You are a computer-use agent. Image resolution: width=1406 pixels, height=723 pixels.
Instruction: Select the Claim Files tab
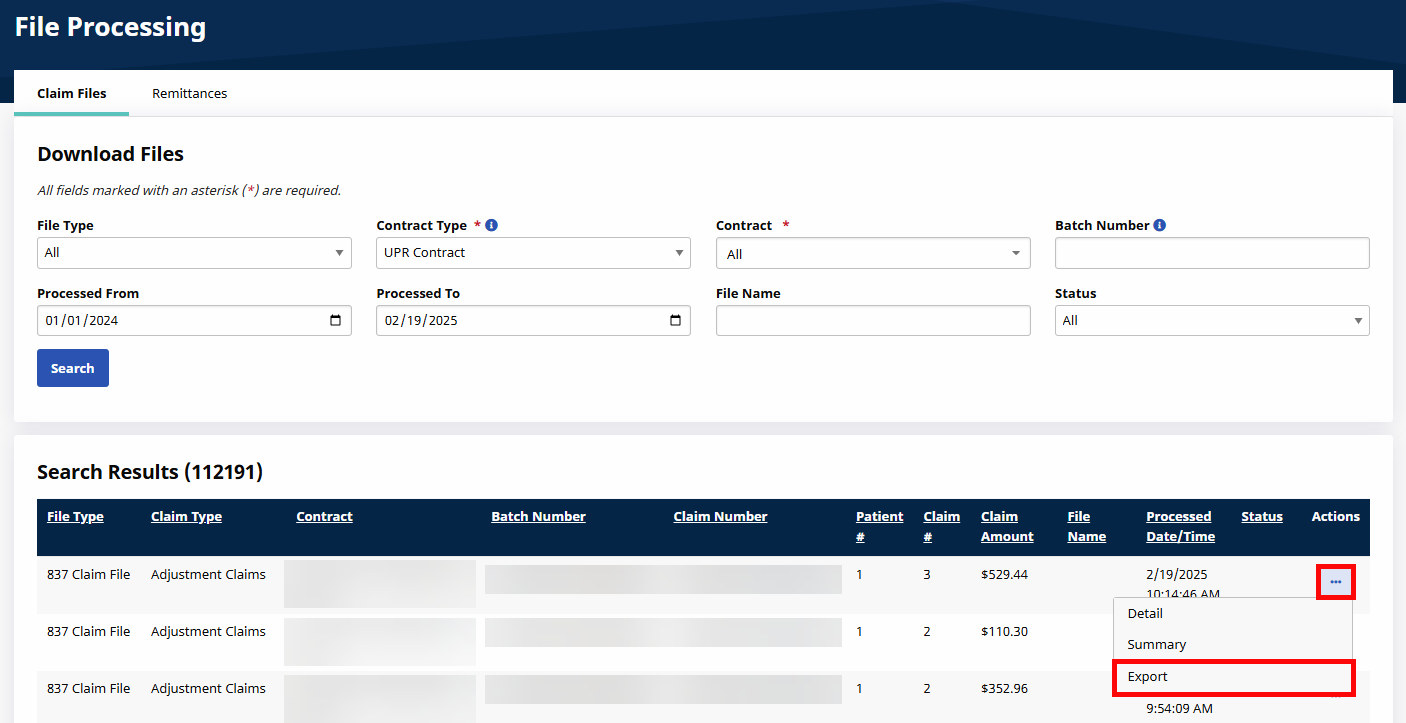(x=71, y=93)
